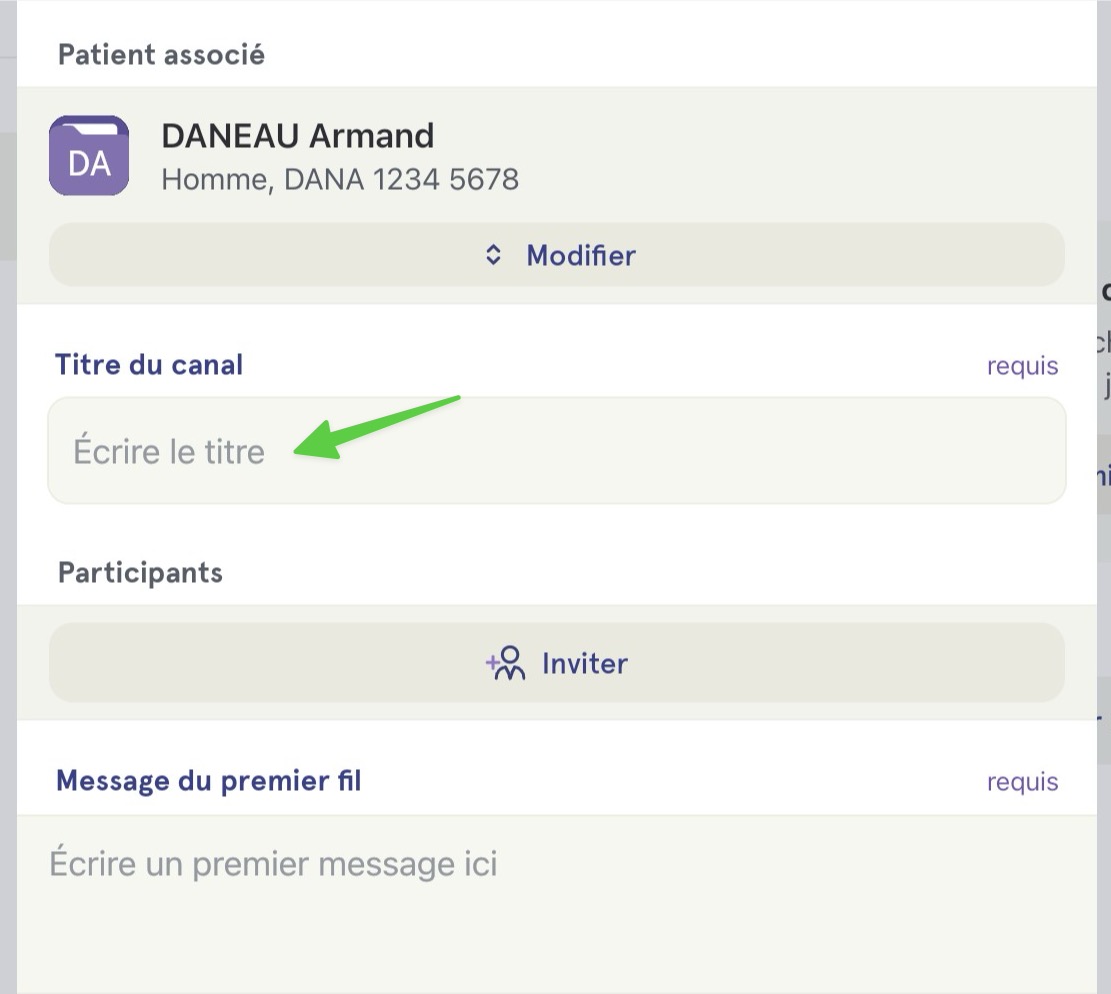
Task: Click the requis tag beside Message du premier fil
Action: 1022,782
